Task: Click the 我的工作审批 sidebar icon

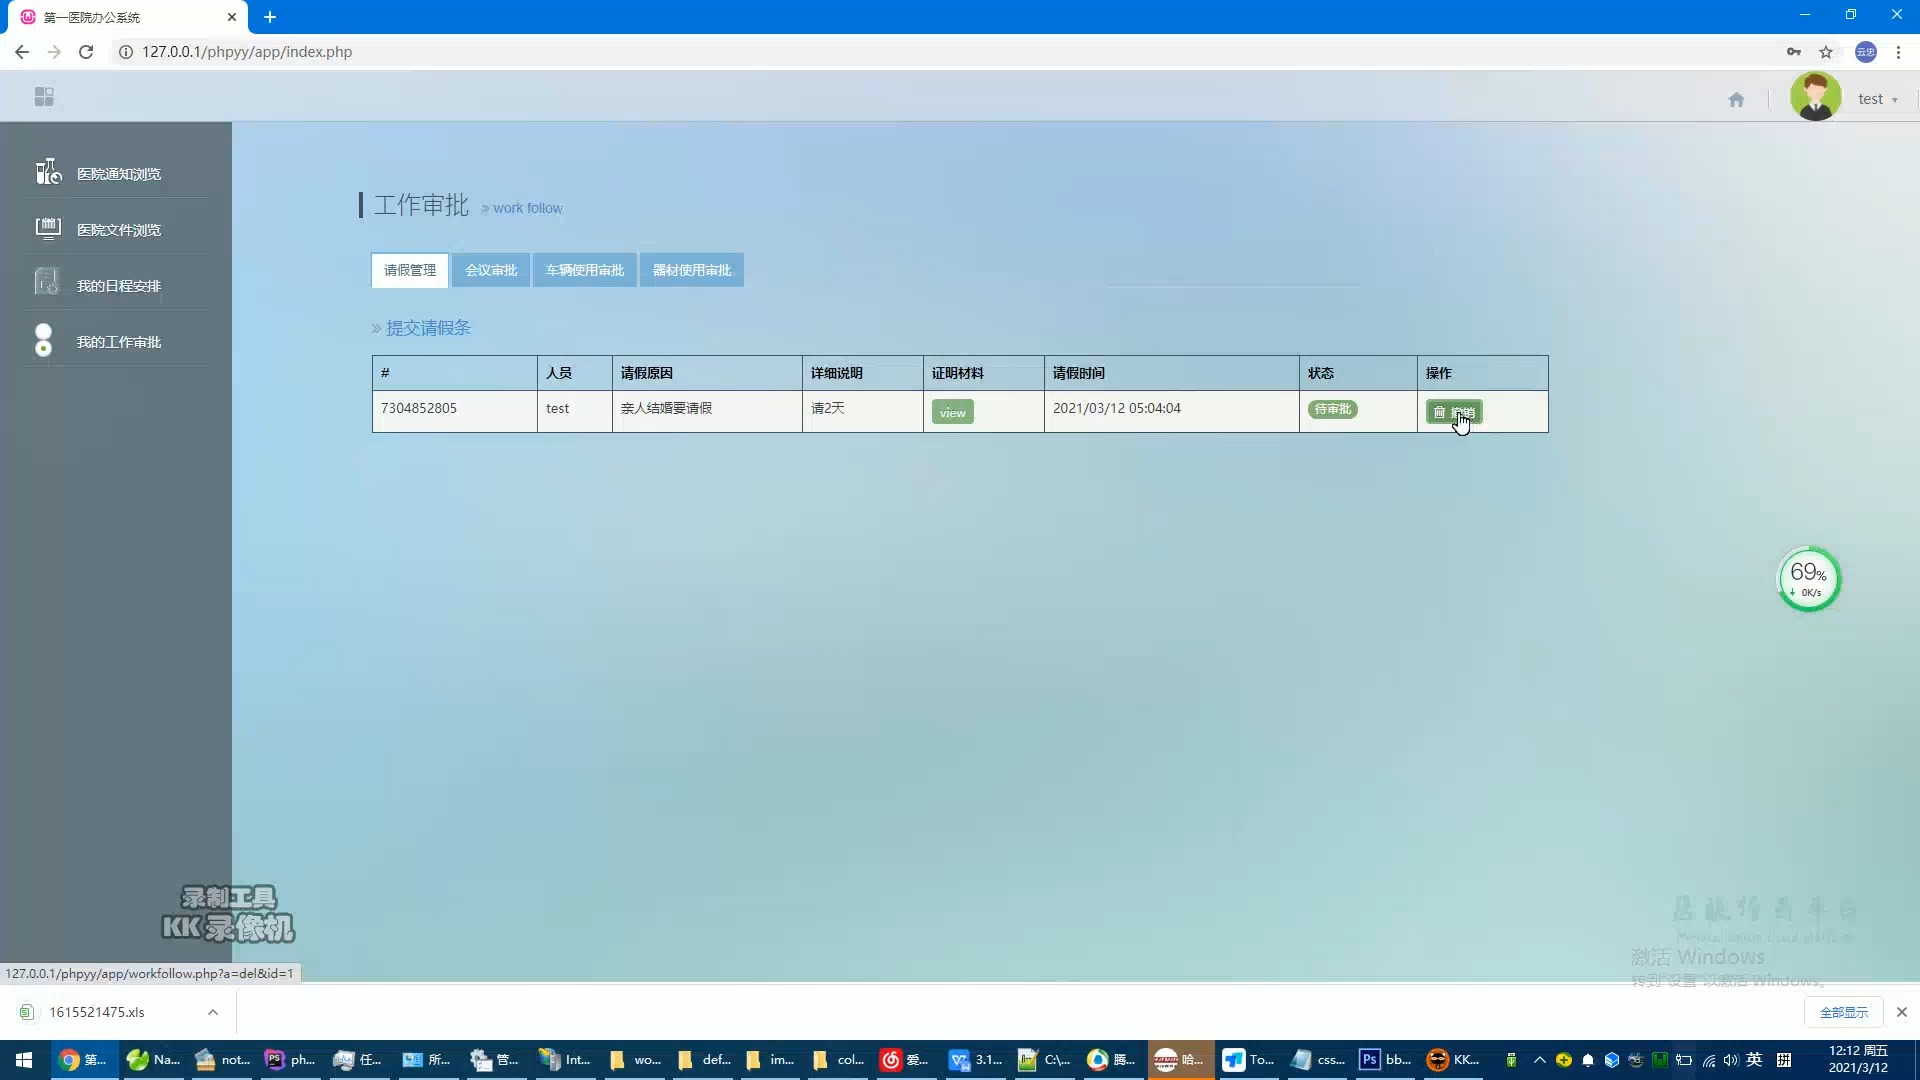Action: point(44,340)
